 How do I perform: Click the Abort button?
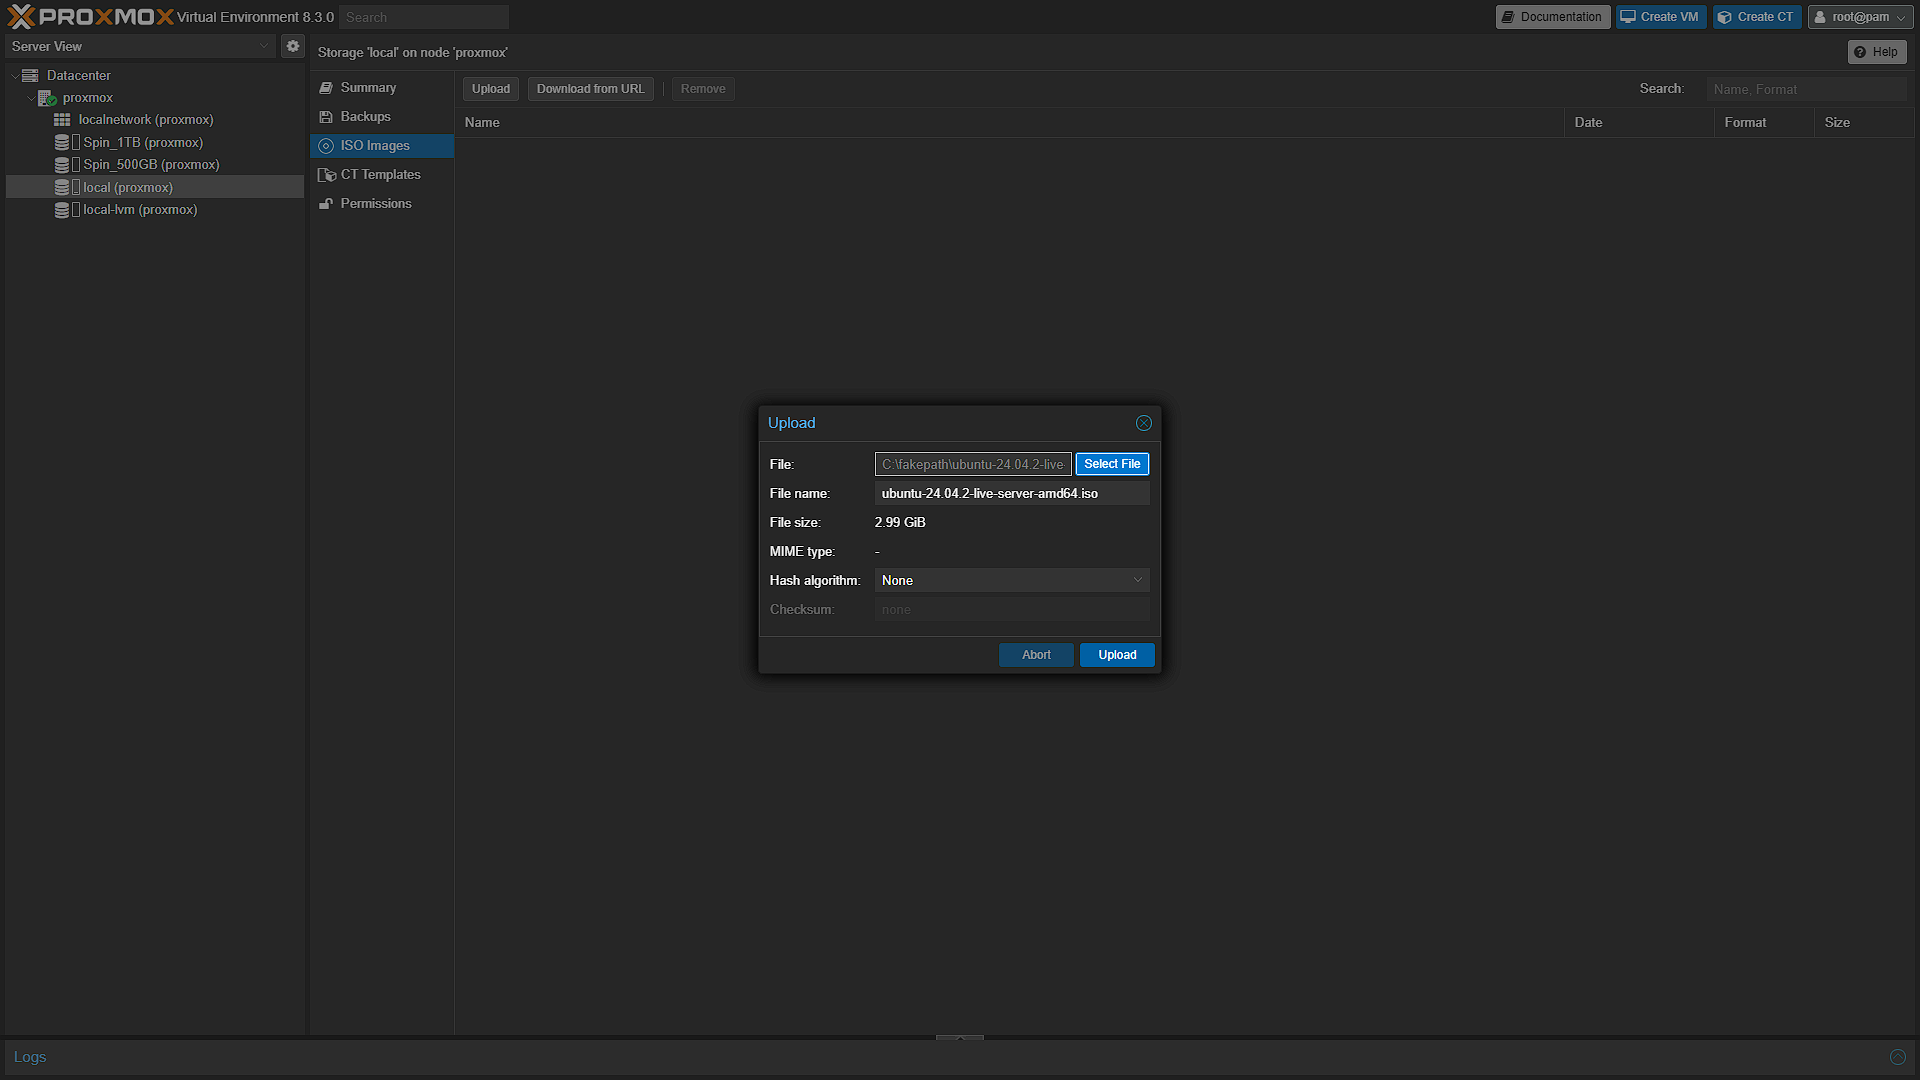pyautogui.click(x=1036, y=655)
